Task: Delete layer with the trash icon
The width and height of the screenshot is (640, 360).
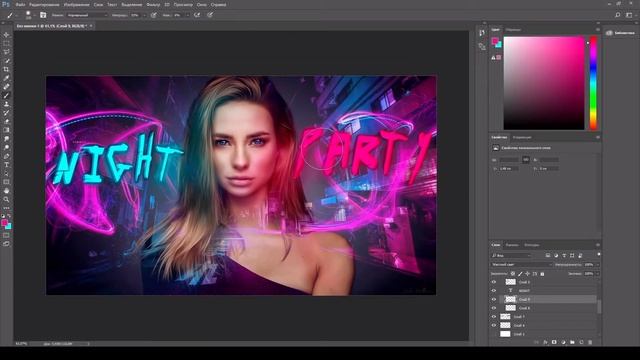Action: click(590, 342)
